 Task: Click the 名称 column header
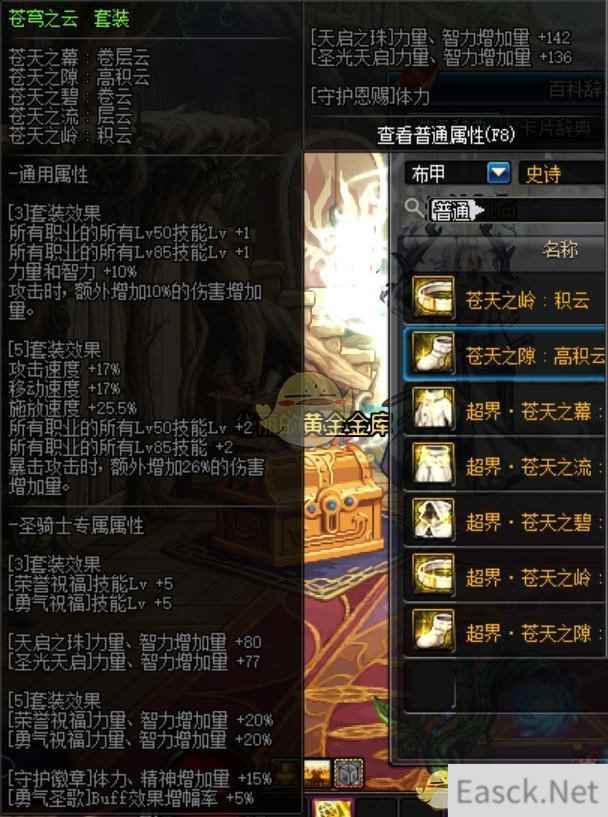point(560,250)
